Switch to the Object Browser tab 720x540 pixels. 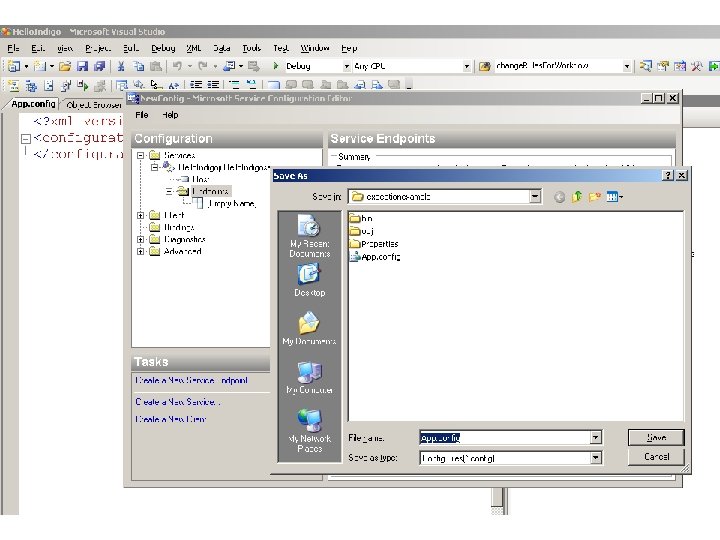pos(94,105)
